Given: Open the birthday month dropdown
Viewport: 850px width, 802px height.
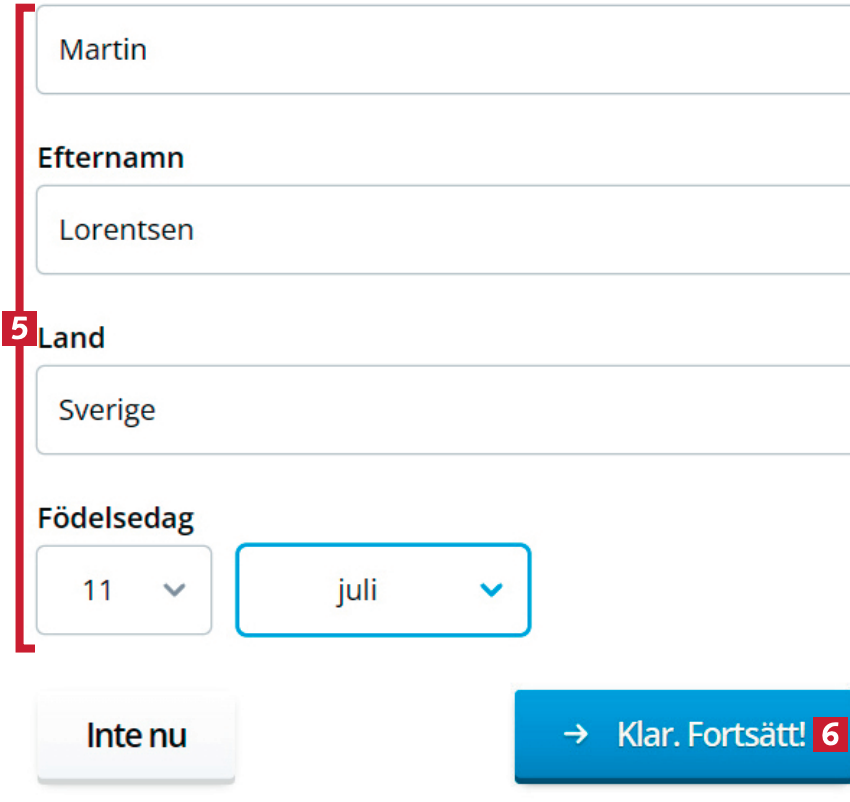Looking at the screenshot, I should 383,590.
